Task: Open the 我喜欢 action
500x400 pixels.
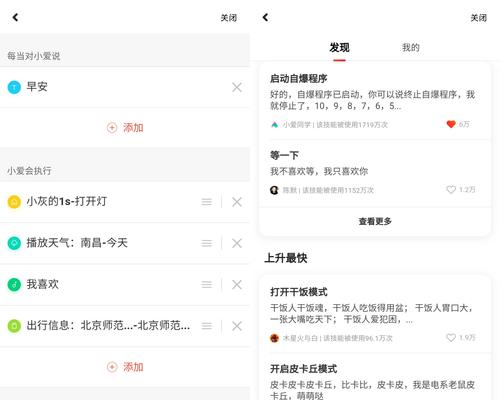Action: point(43,284)
